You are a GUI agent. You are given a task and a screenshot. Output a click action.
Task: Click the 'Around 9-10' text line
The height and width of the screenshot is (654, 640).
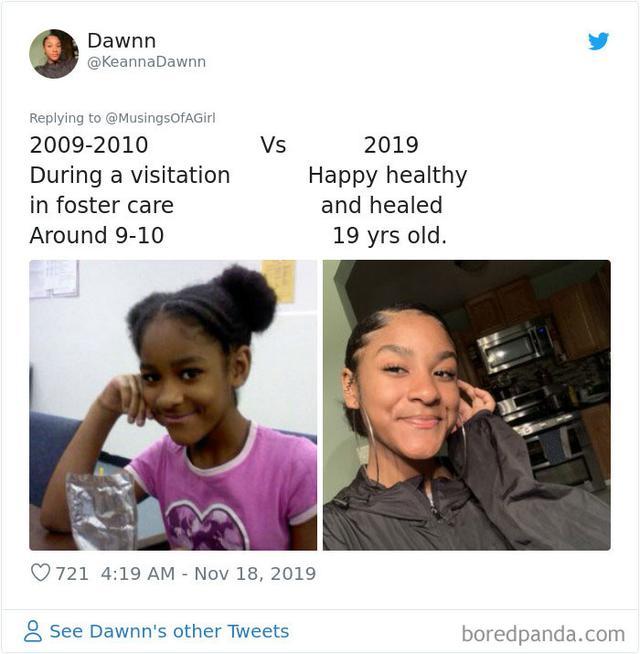click(97, 235)
